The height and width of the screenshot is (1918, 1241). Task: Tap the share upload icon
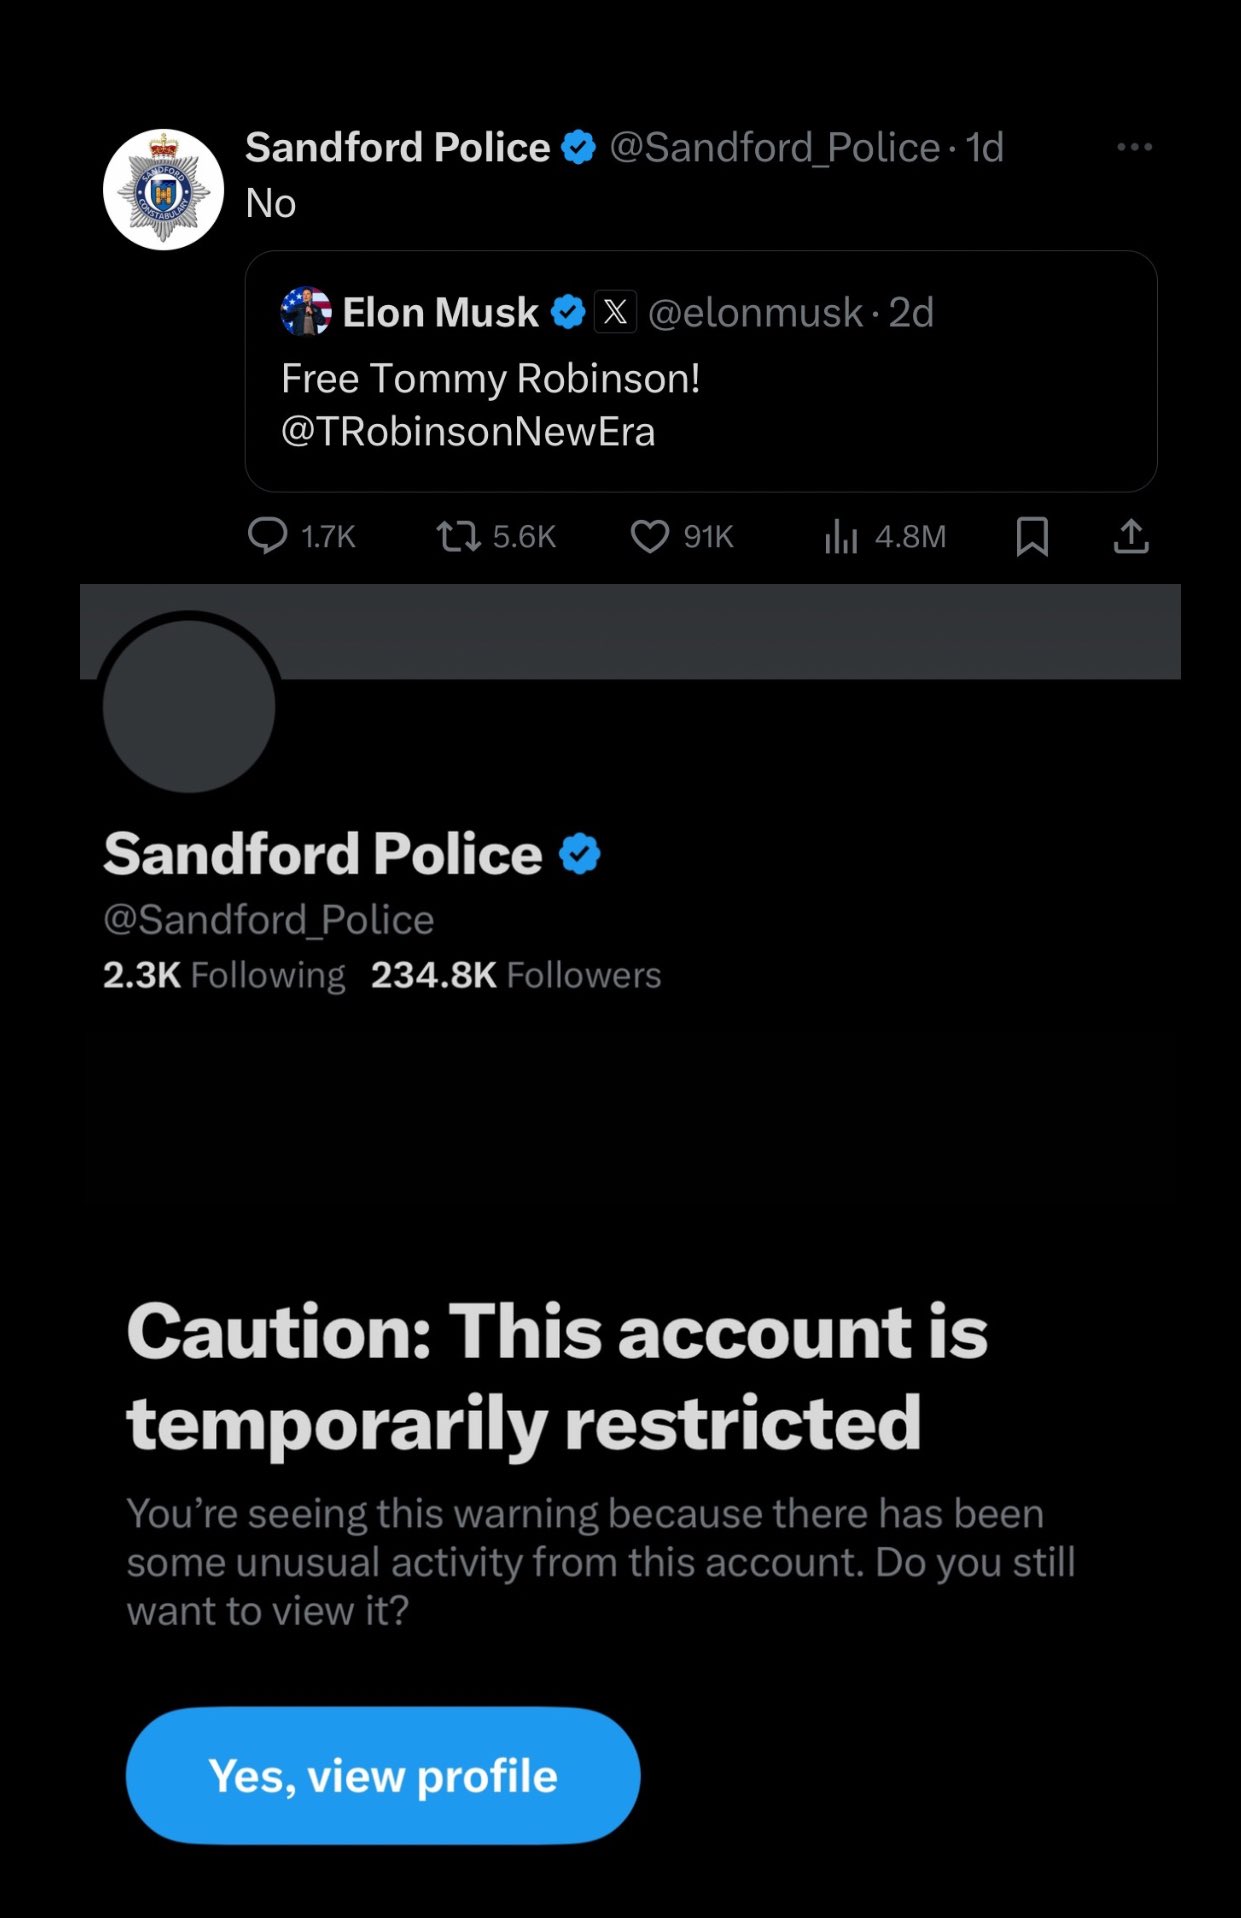tap(1131, 536)
